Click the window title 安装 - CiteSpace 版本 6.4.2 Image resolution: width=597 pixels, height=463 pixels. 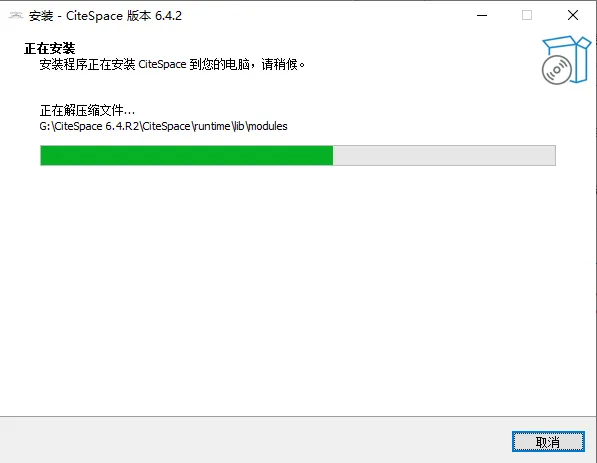105,16
